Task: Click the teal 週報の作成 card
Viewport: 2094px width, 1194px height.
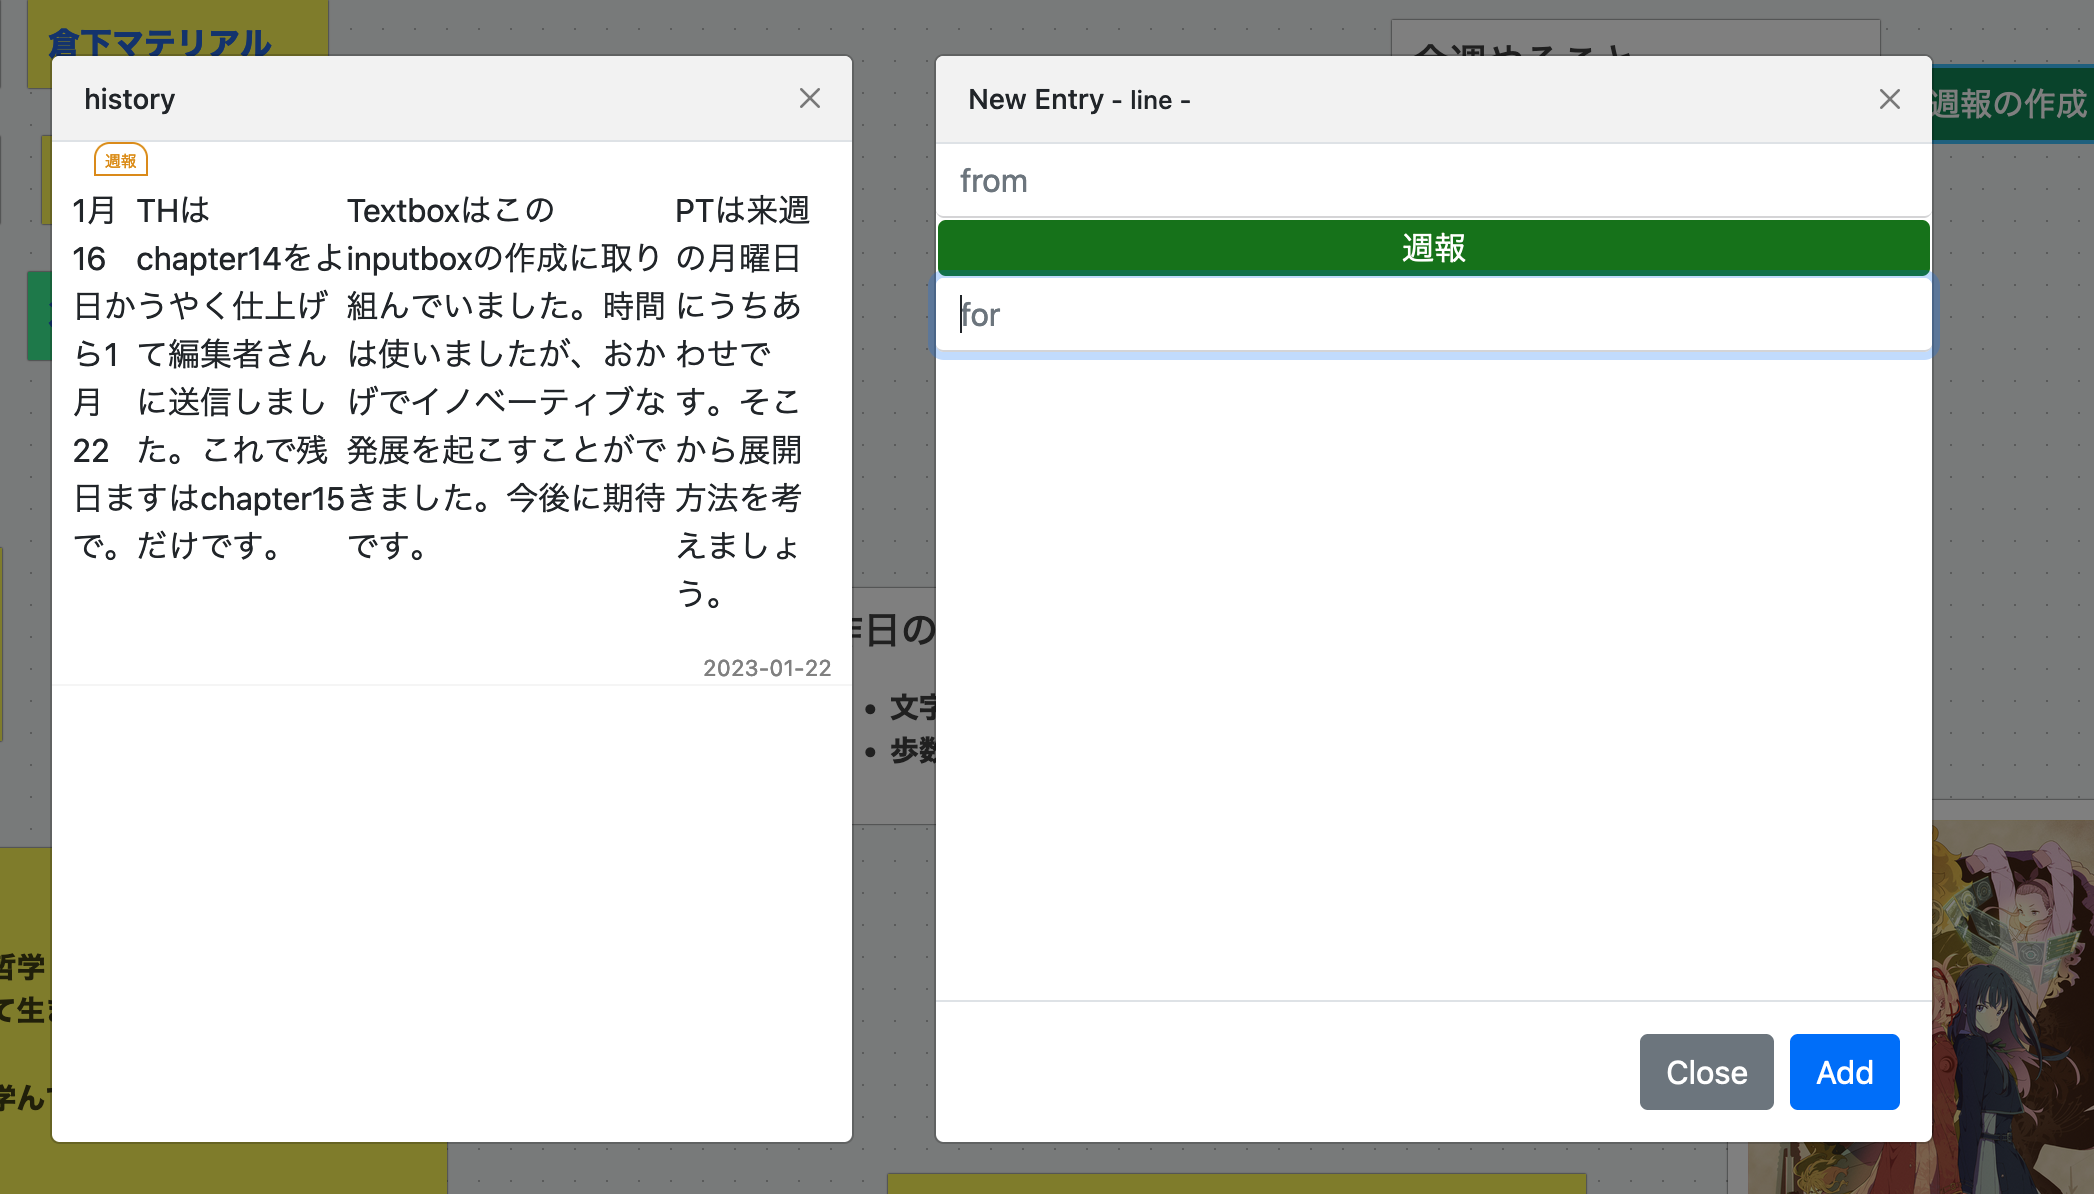Action: [x=2010, y=104]
